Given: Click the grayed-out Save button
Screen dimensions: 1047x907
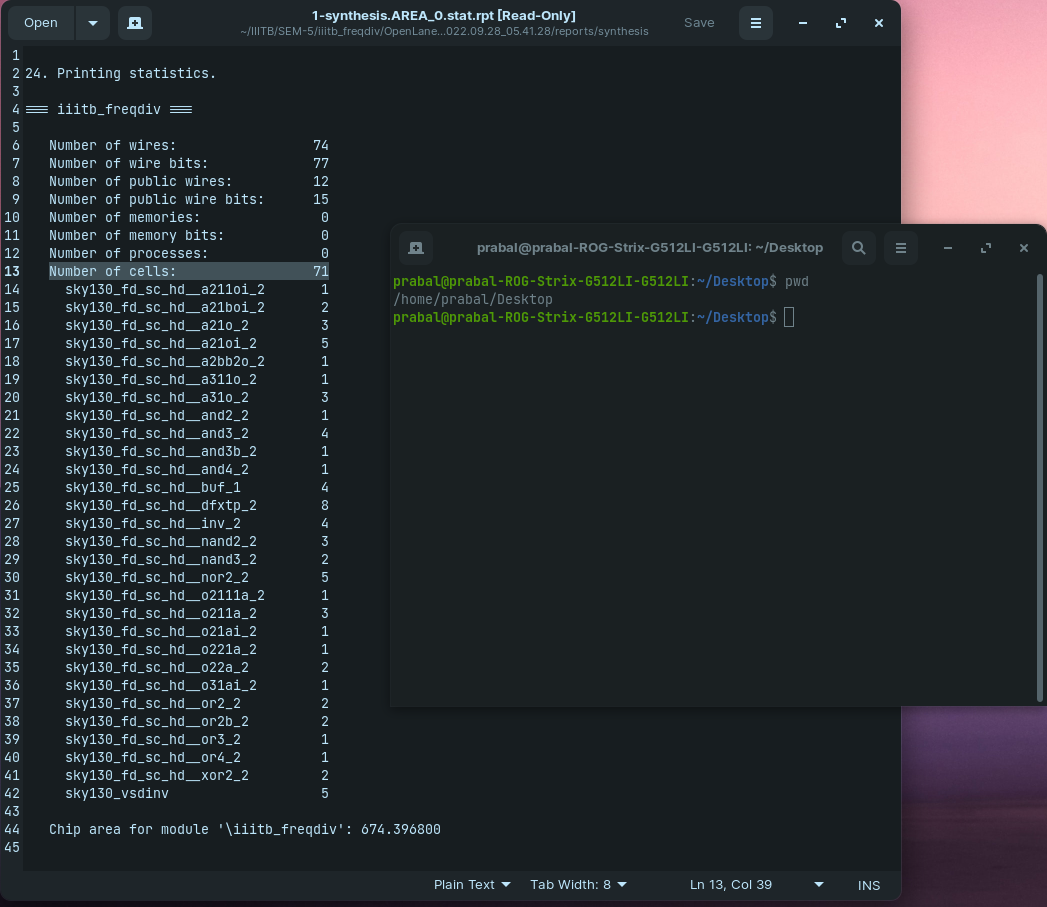Looking at the screenshot, I should 699,22.
